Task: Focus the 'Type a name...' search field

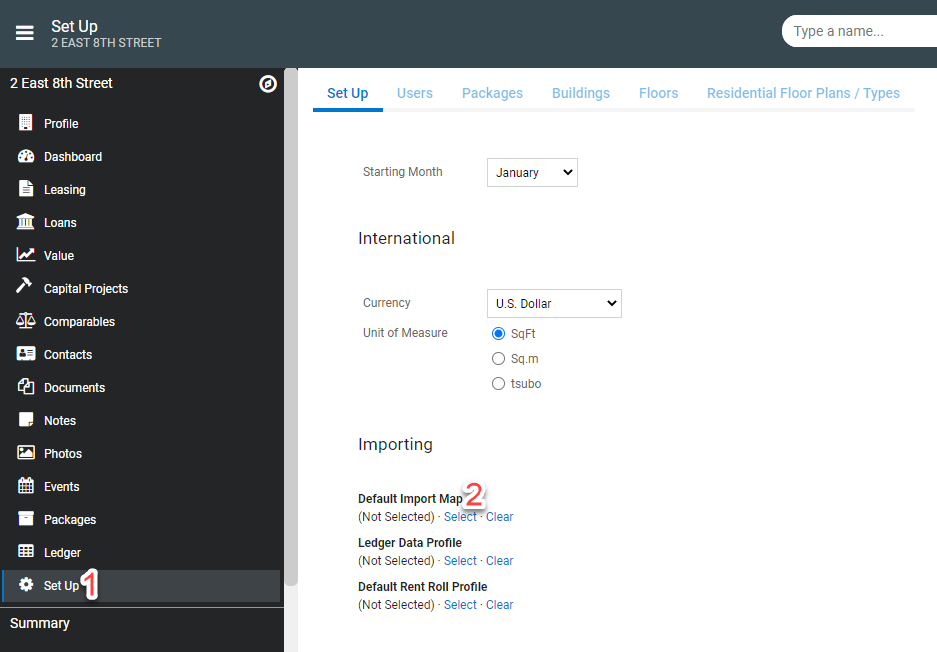Action: (861, 31)
